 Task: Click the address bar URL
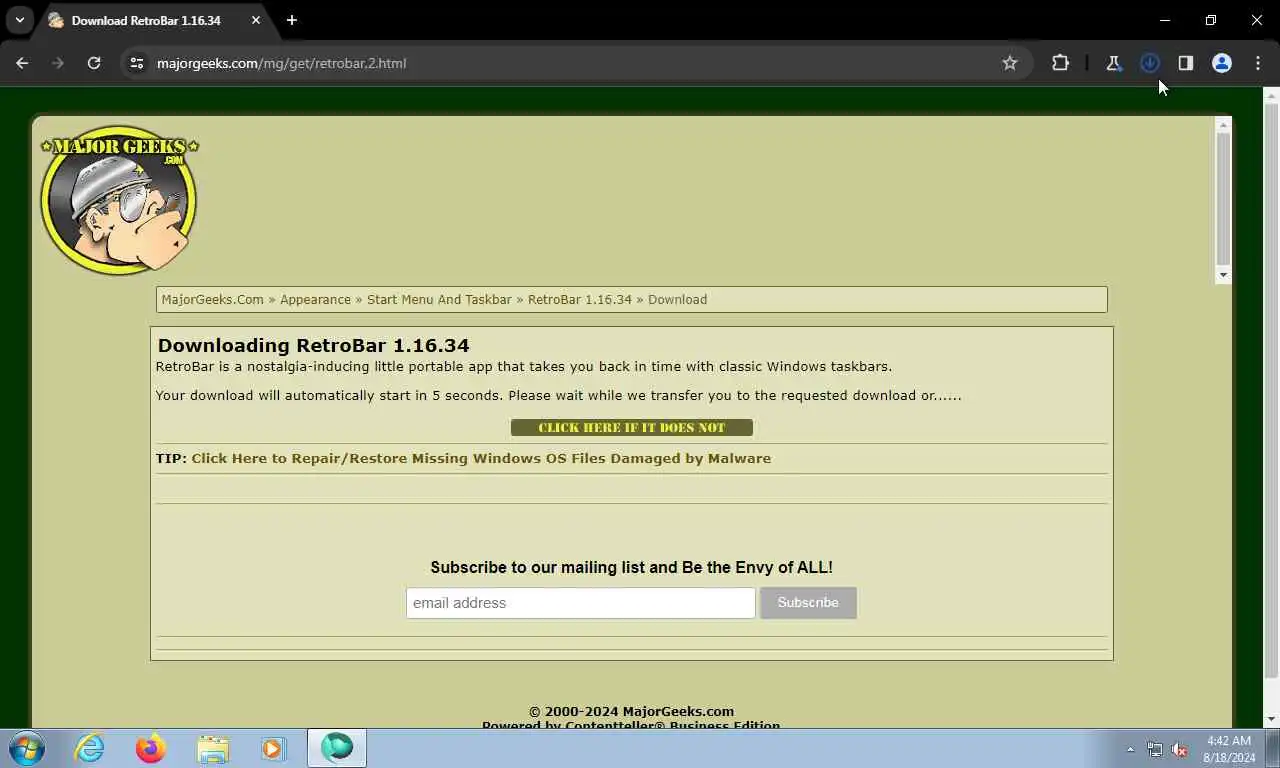[281, 63]
